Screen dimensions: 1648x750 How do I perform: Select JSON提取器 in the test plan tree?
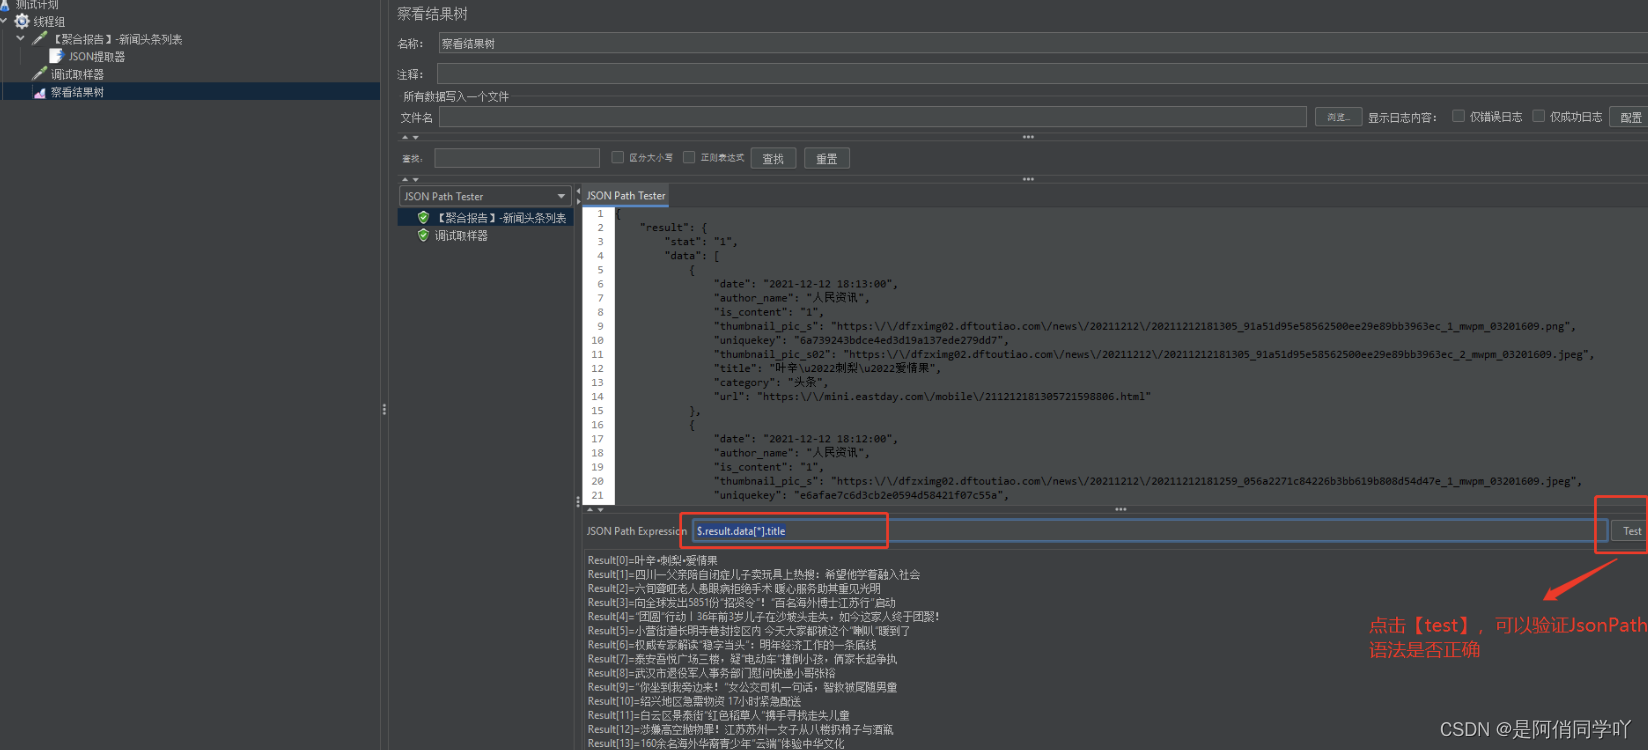[96, 57]
